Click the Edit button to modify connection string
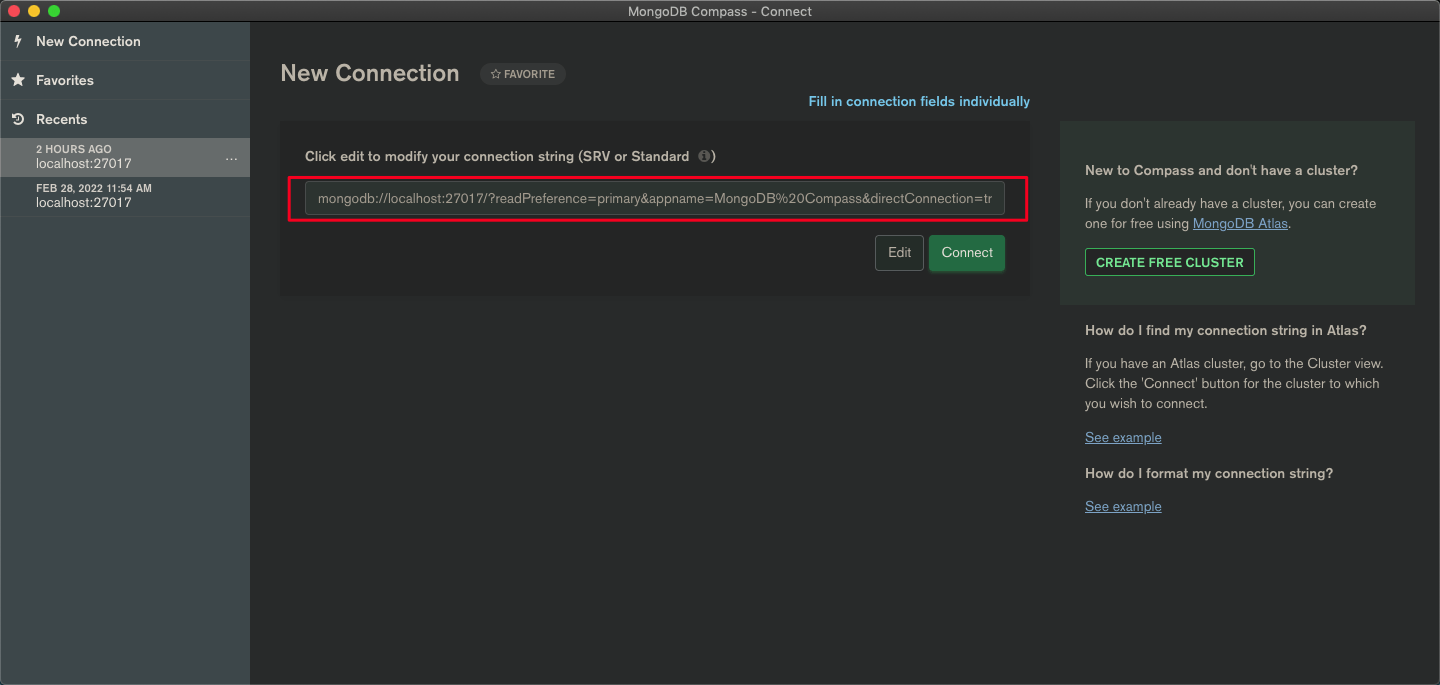 tap(898, 252)
